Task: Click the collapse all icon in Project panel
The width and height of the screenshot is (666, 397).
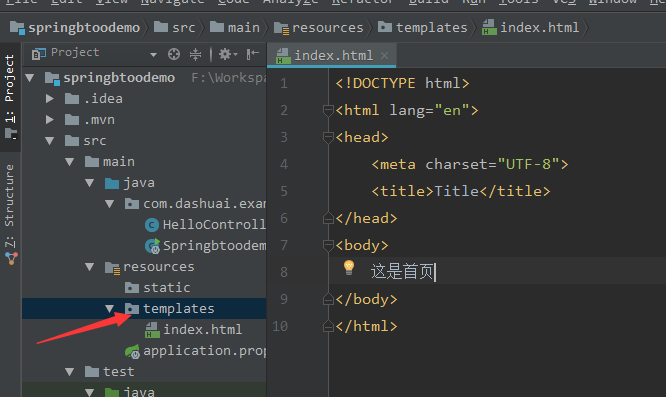Action: coord(195,54)
